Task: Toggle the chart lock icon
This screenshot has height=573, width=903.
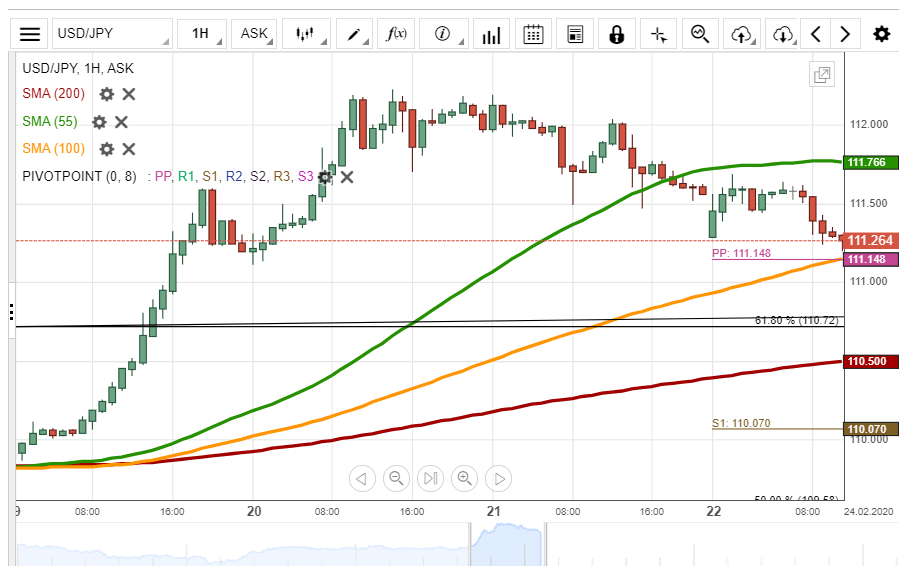Action: 616,34
